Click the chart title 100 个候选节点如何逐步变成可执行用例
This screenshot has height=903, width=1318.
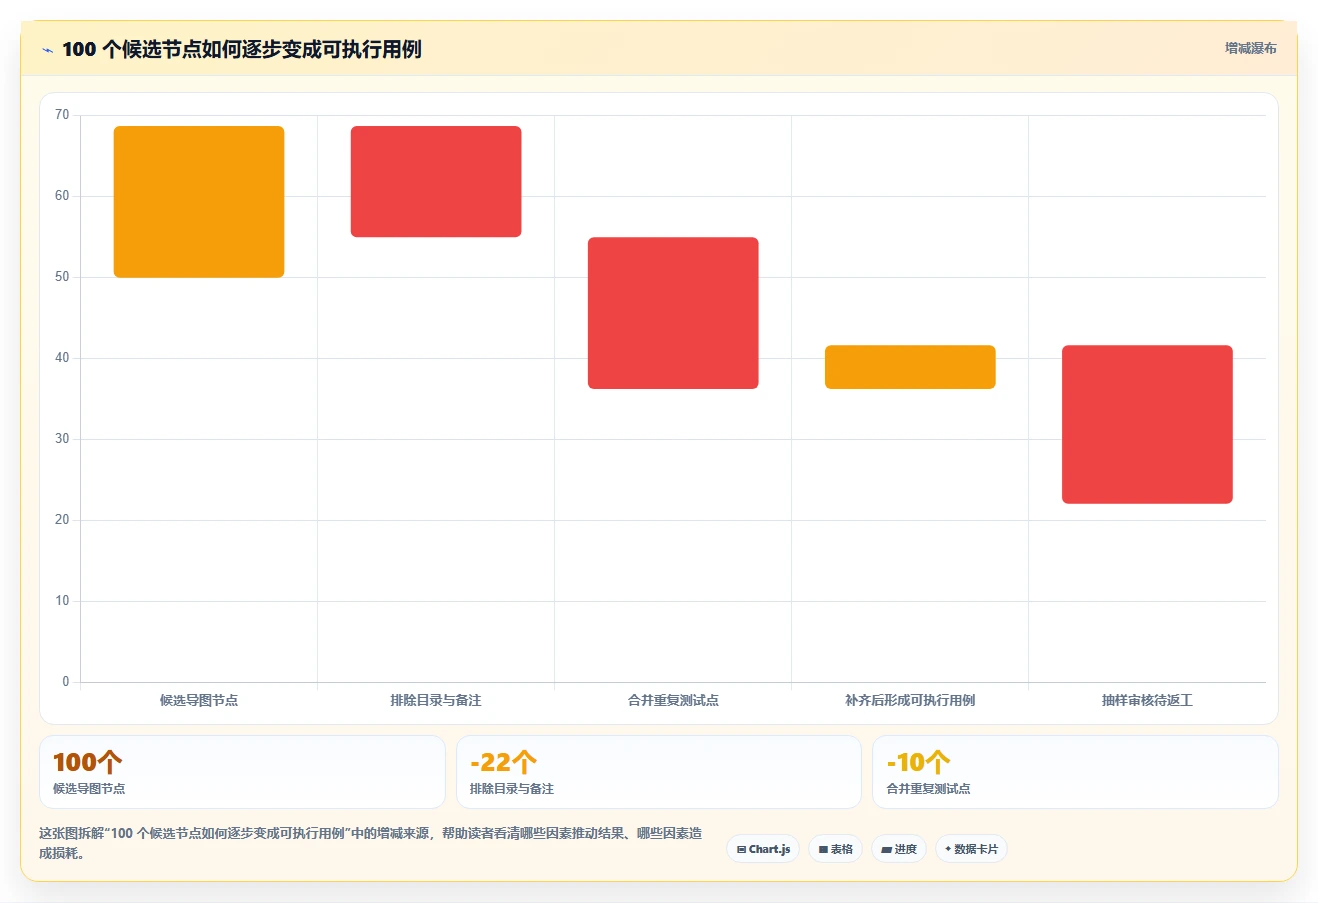(x=242, y=49)
